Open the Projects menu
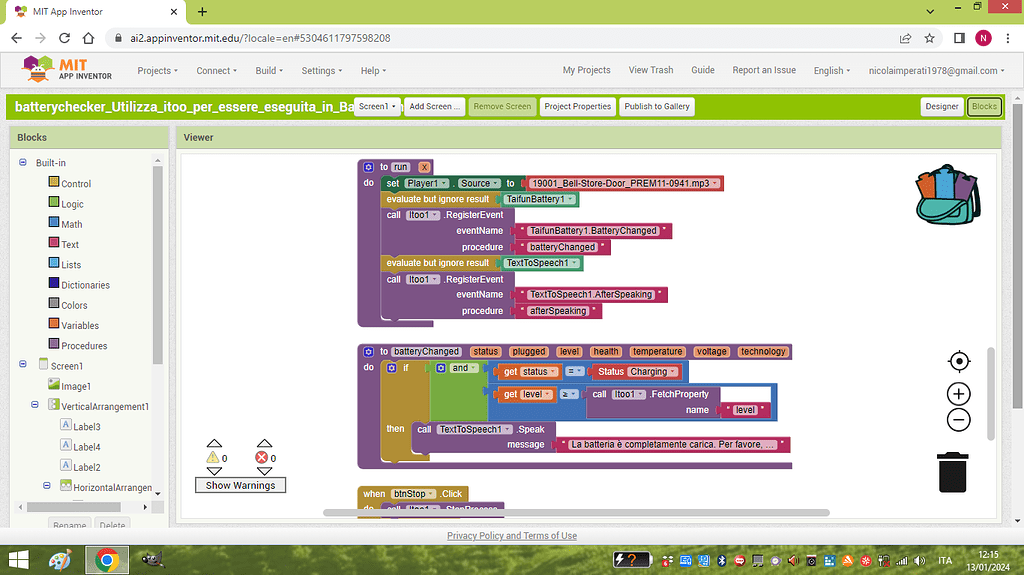Image resolution: width=1024 pixels, height=575 pixels. click(x=157, y=71)
